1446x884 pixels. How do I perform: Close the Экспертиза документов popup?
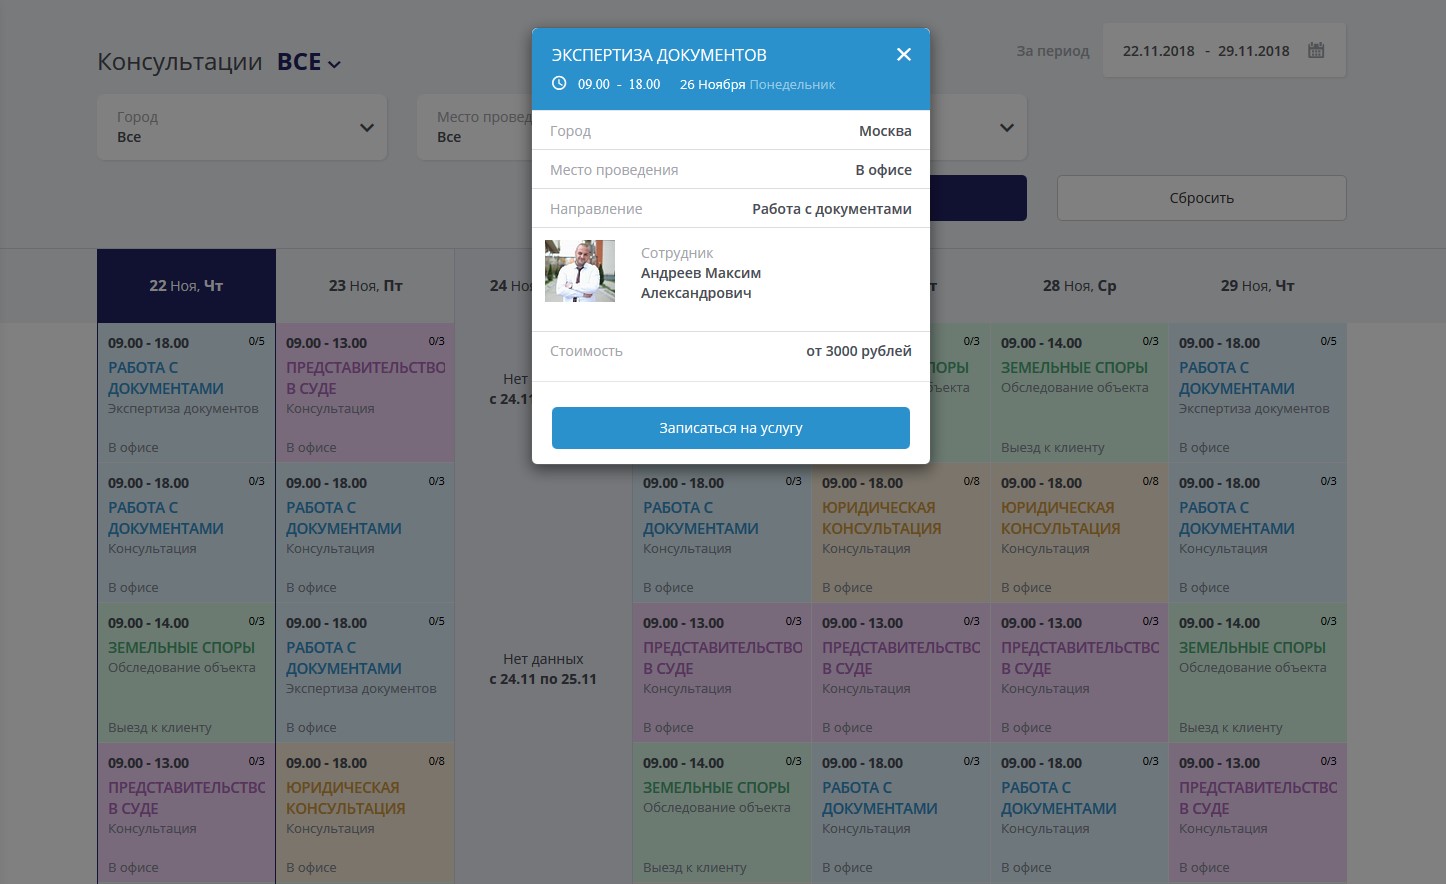pyautogui.click(x=903, y=55)
